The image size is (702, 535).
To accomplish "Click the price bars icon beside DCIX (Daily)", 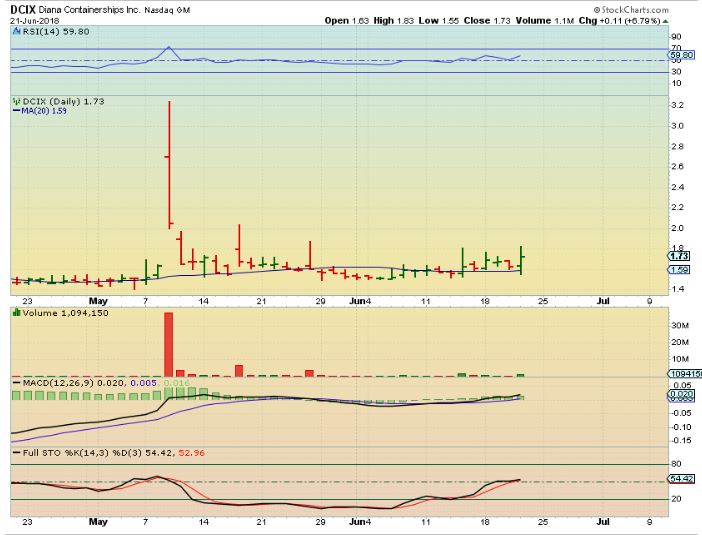I will point(17,101).
